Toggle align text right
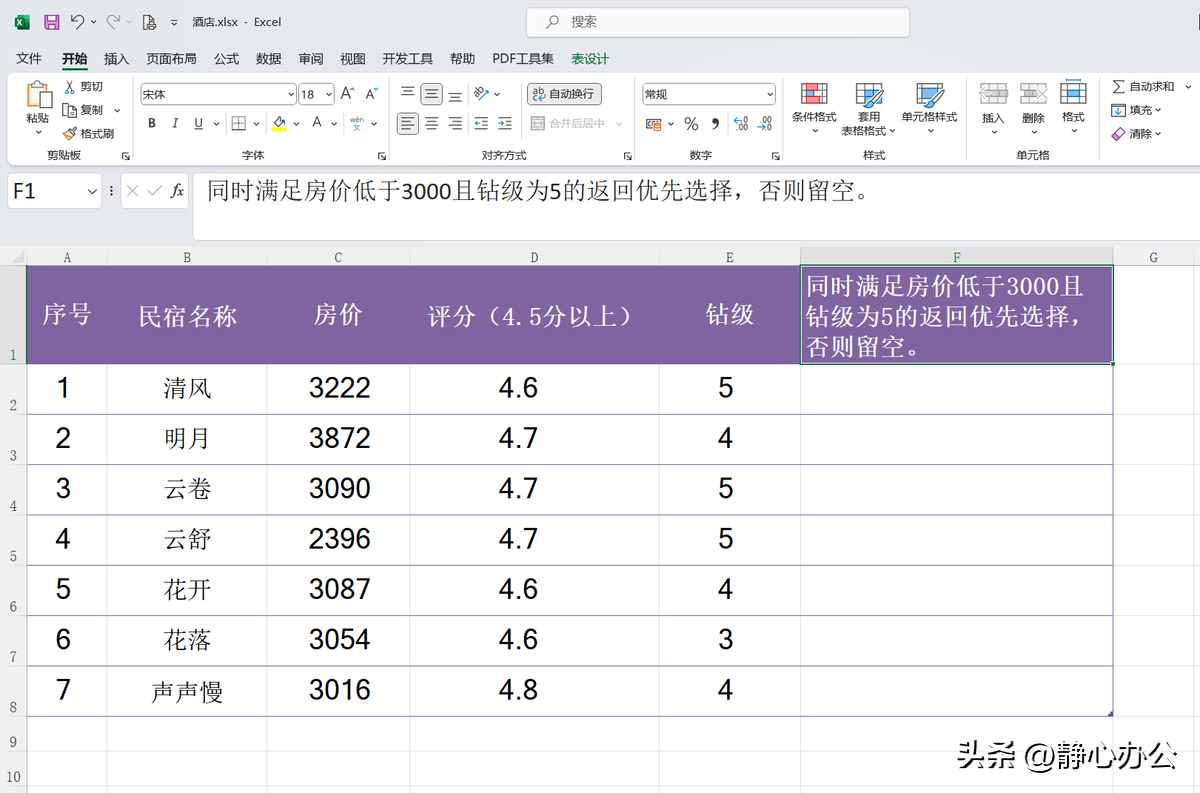Image resolution: width=1200 pixels, height=793 pixels. coord(455,123)
